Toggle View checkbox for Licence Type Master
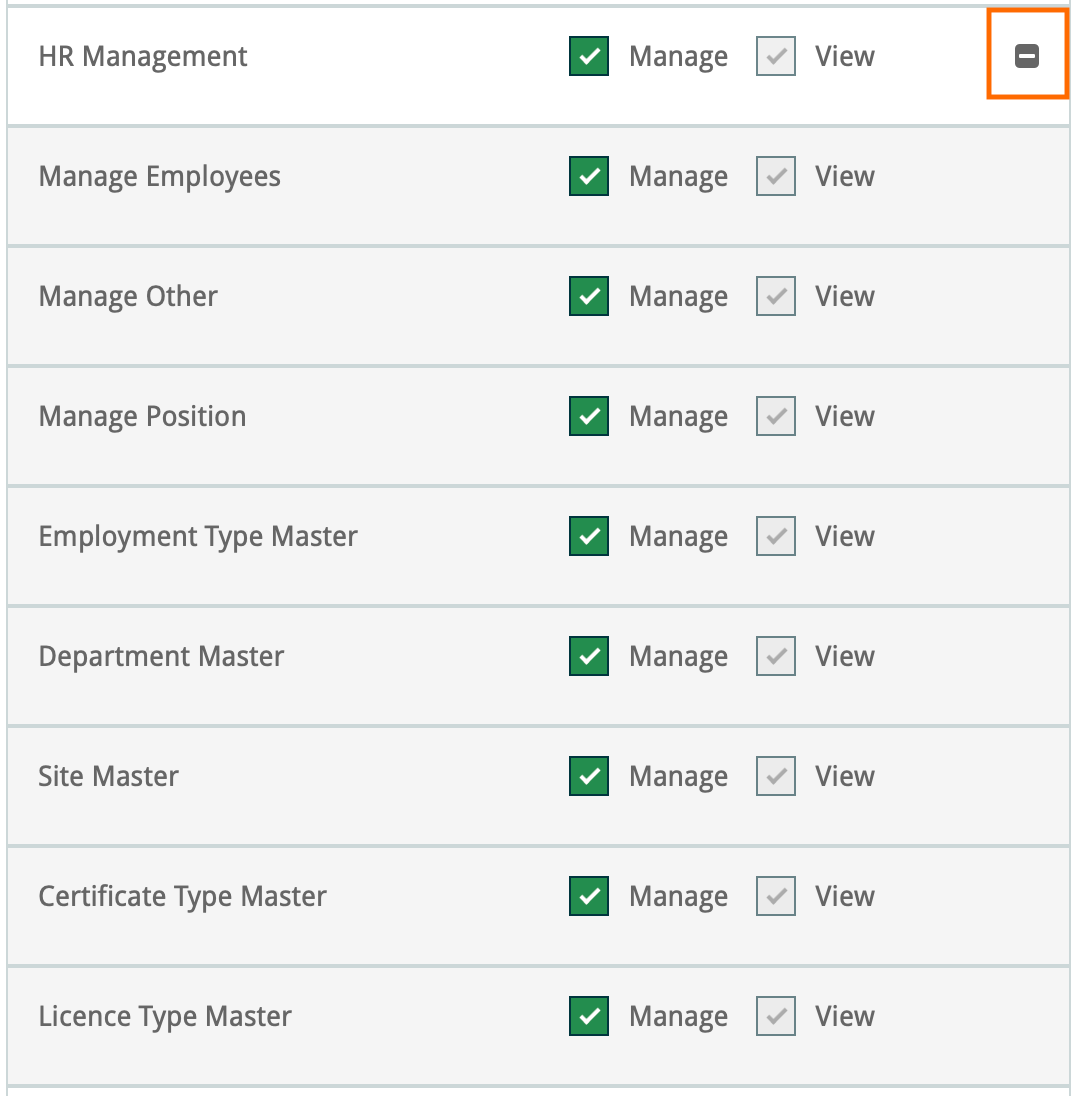The width and height of the screenshot is (1084, 1096). tap(775, 1017)
